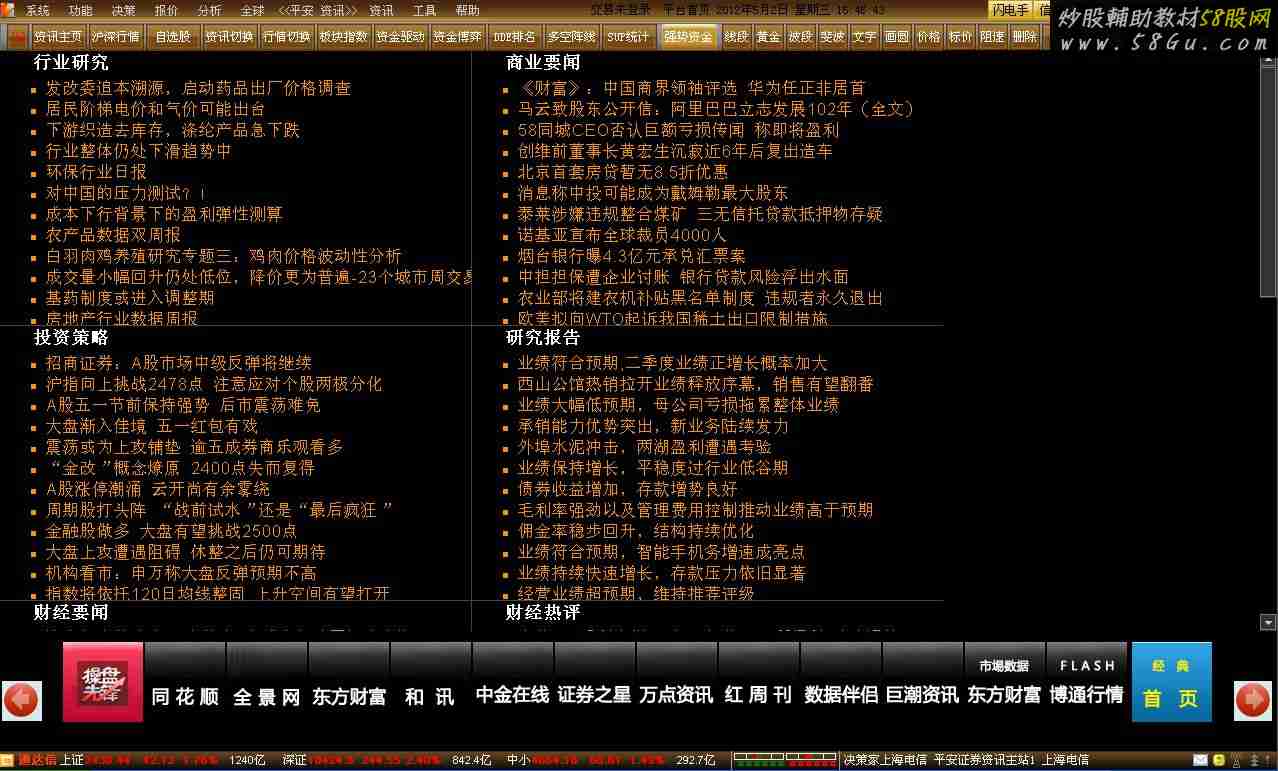Open the 操盘先锋 red tile

pyautogui.click(x=103, y=682)
